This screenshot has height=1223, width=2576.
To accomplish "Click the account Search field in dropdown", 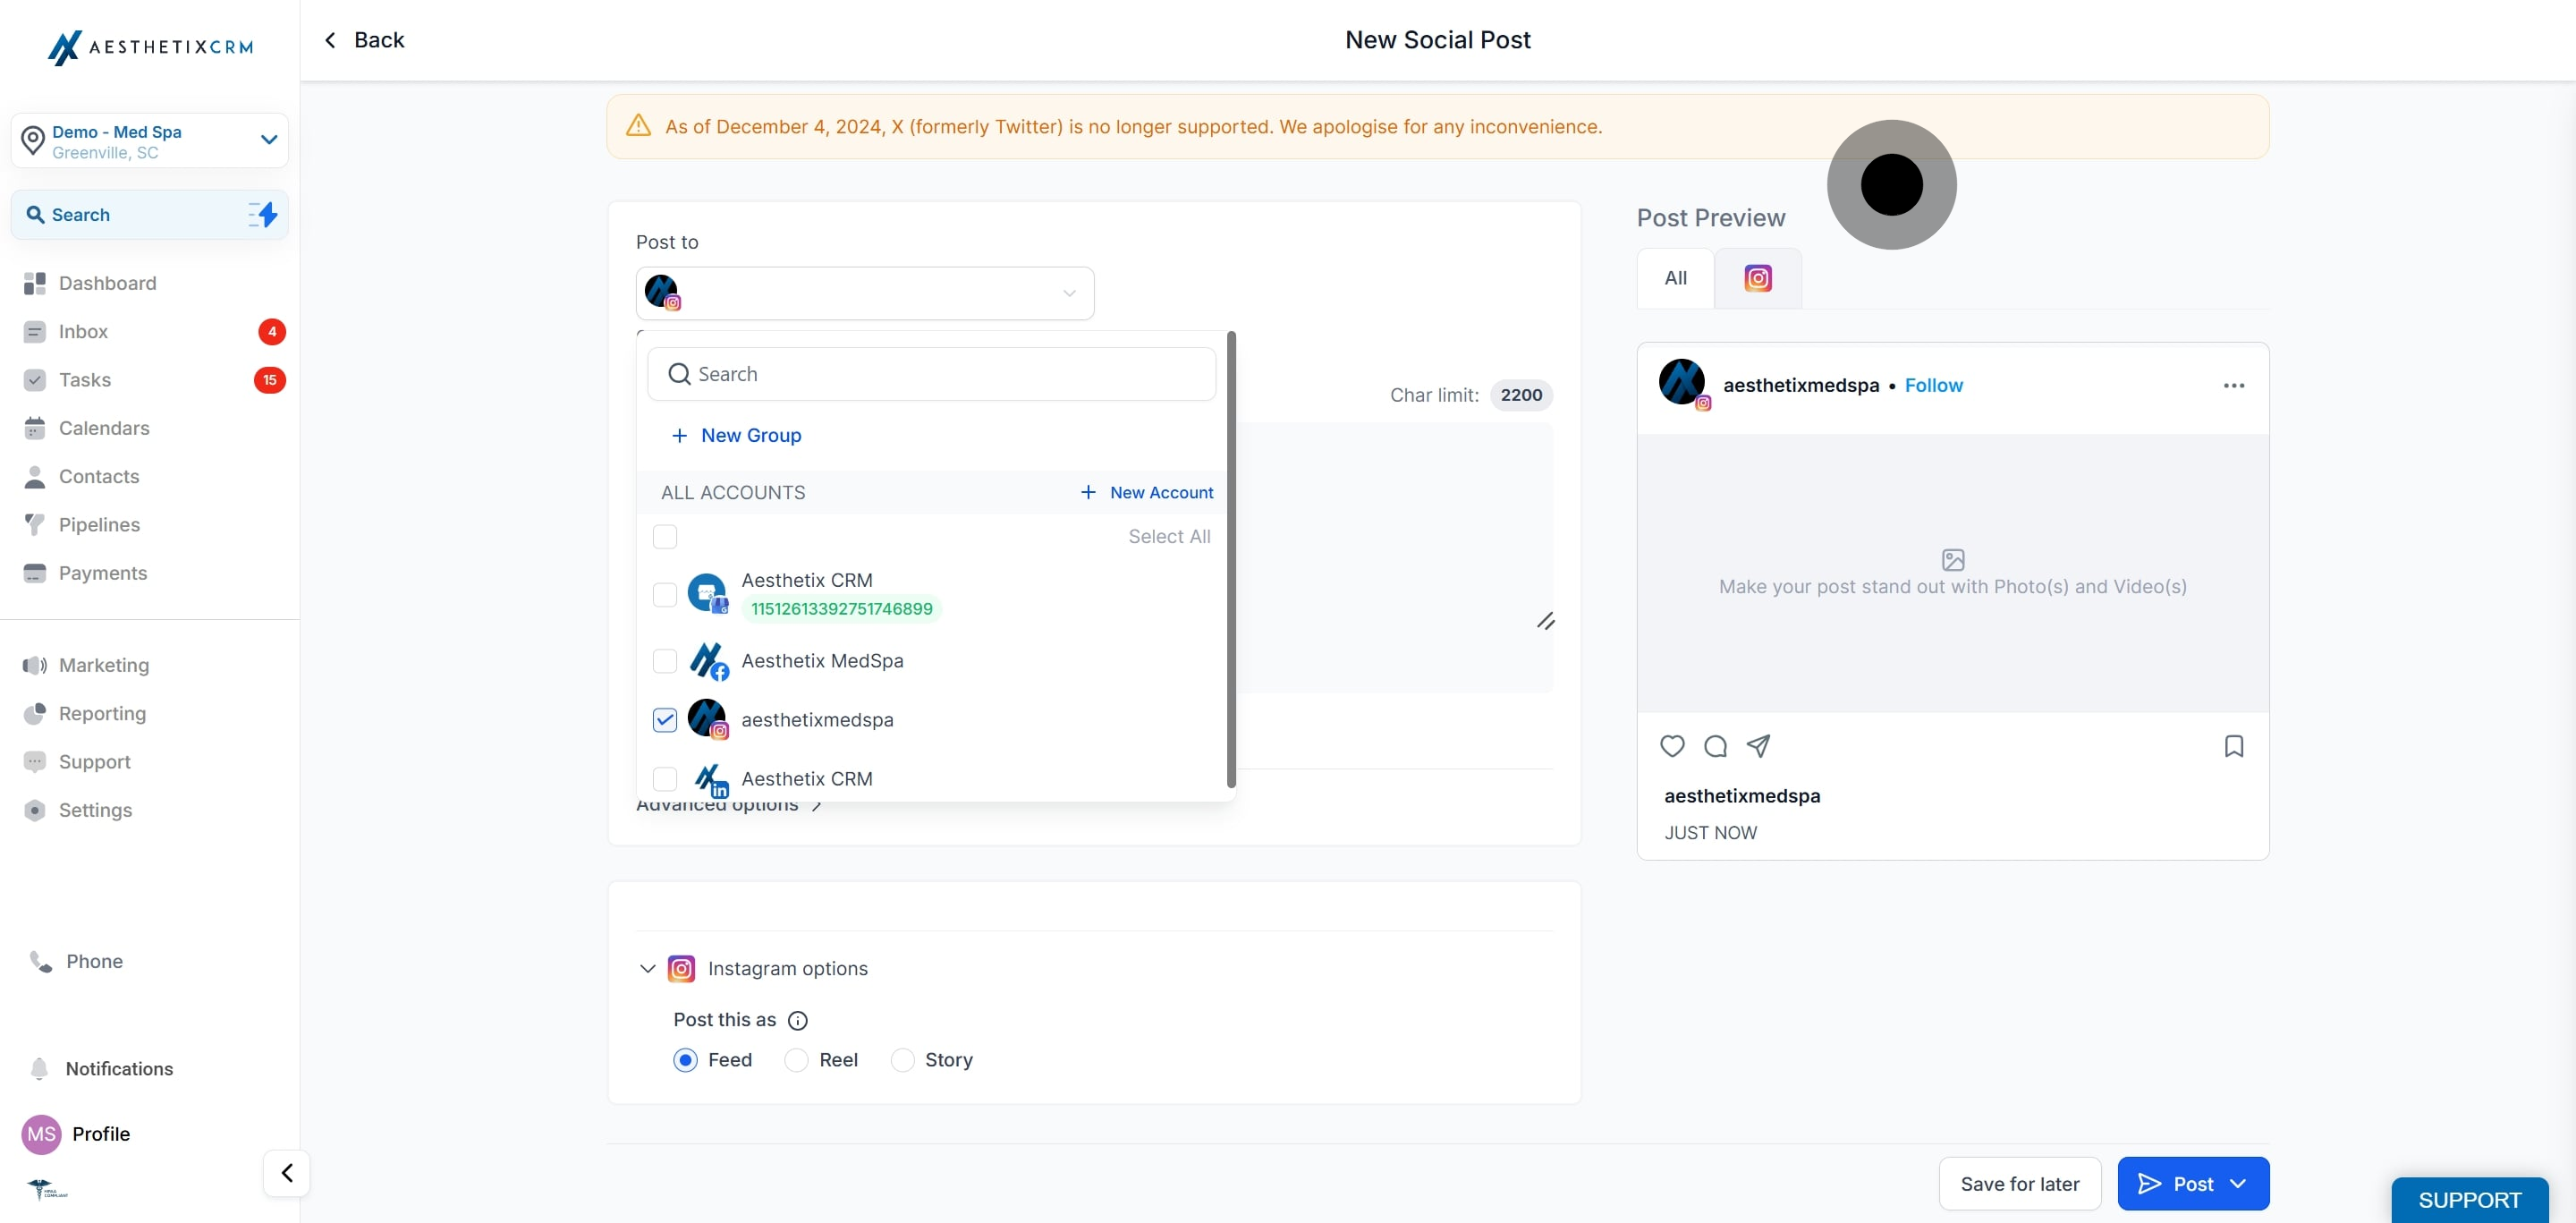I will [932, 374].
